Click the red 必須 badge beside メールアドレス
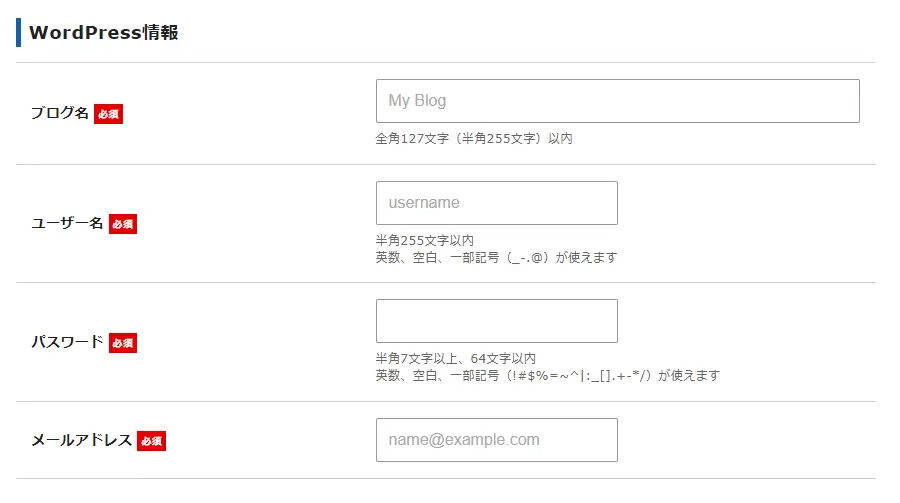The image size is (900, 503). pyautogui.click(x=152, y=441)
